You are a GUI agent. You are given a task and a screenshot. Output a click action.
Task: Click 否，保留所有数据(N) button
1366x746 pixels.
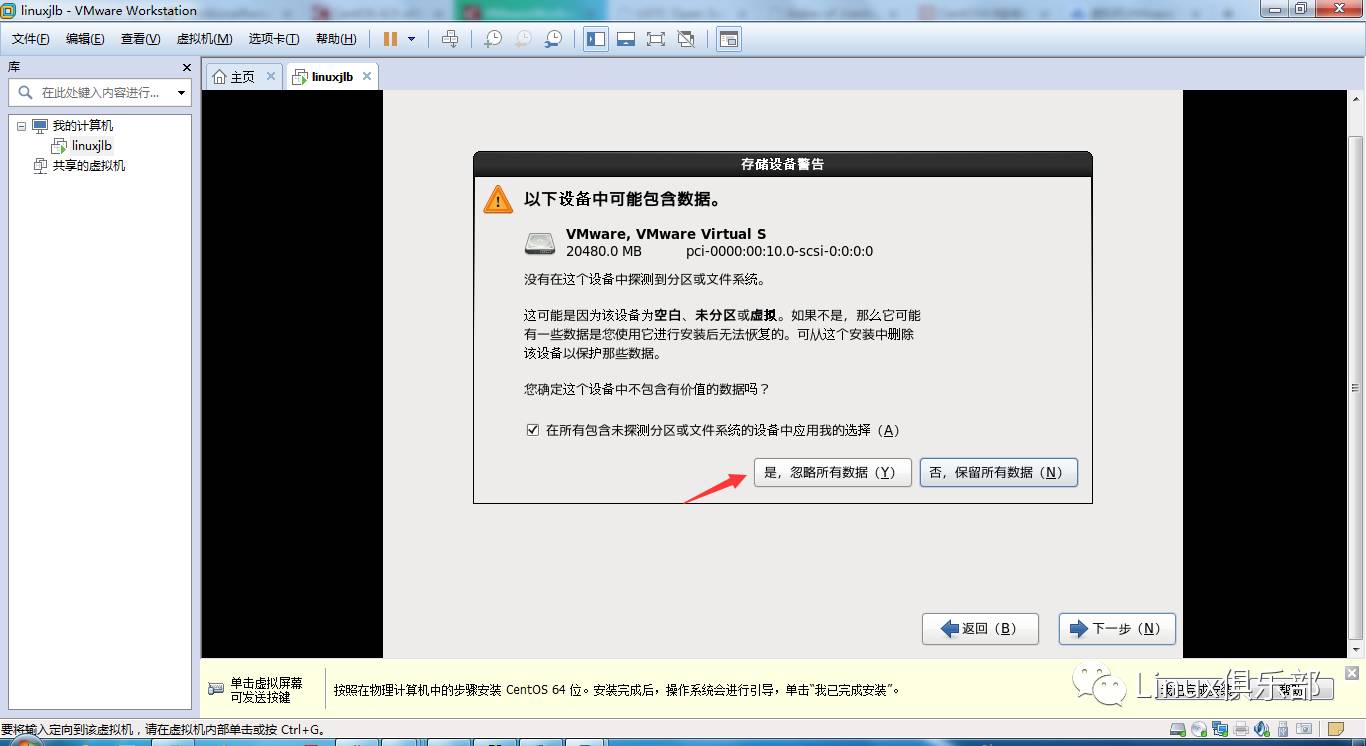click(998, 472)
